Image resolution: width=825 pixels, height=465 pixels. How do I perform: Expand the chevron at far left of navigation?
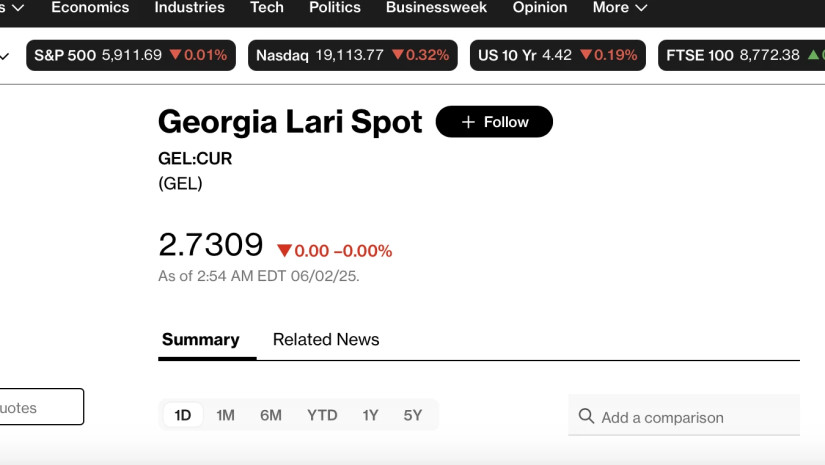click(17, 8)
